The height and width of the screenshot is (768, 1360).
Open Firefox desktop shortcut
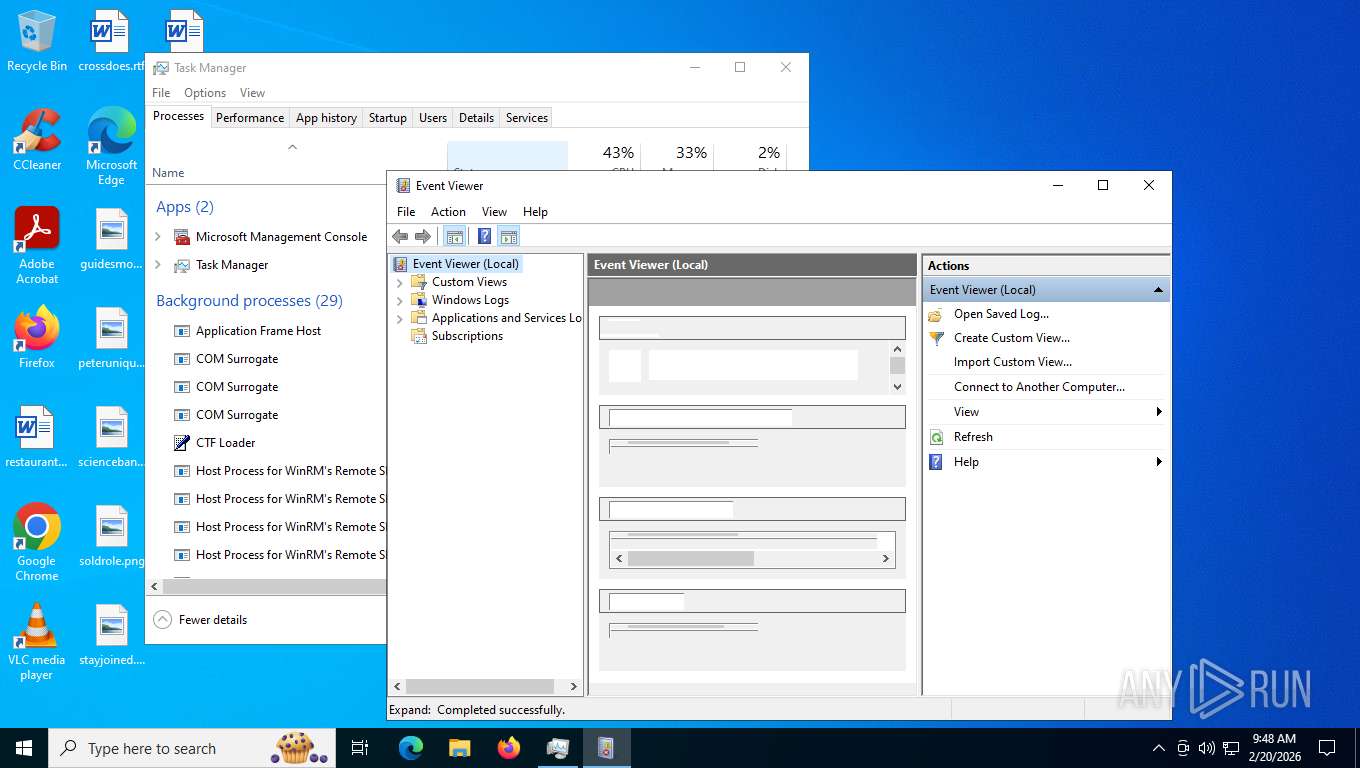pos(37,338)
